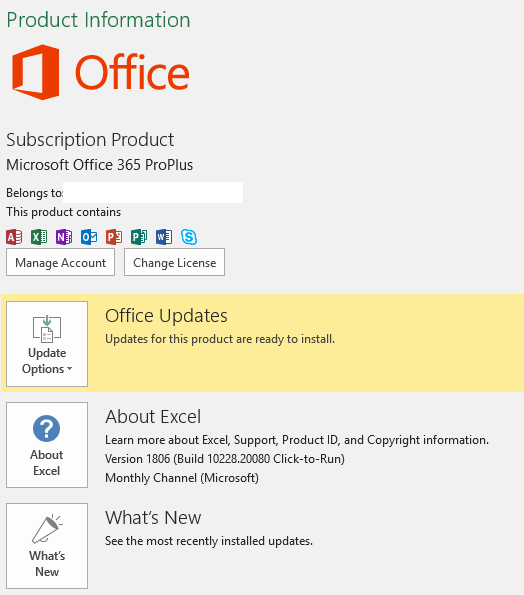Viewport: 524px width, 595px height.
Task: Click the orange Office logo
Action: (101, 72)
